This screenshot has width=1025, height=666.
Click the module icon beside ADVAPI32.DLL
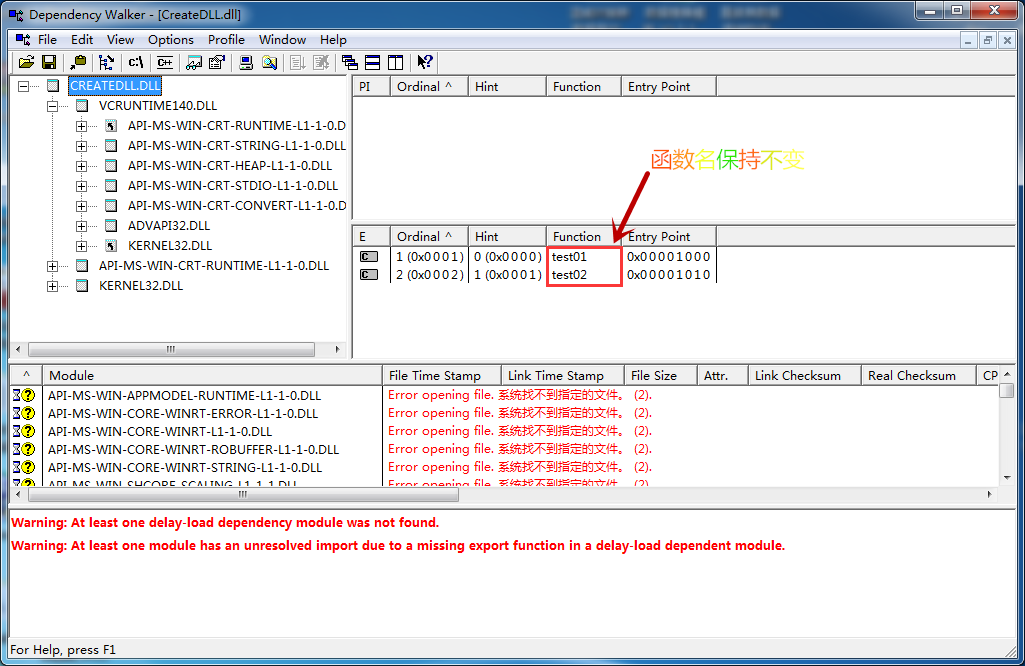(111, 225)
